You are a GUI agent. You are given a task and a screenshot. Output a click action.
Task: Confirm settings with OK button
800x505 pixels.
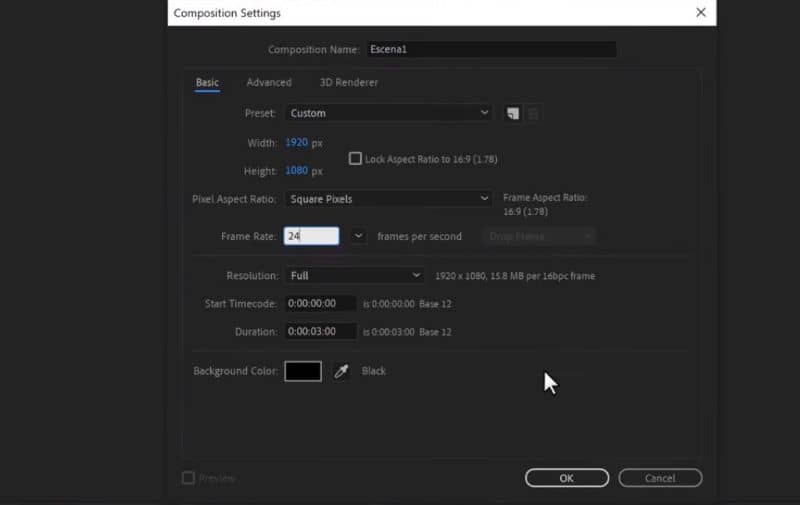pyautogui.click(x=567, y=478)
